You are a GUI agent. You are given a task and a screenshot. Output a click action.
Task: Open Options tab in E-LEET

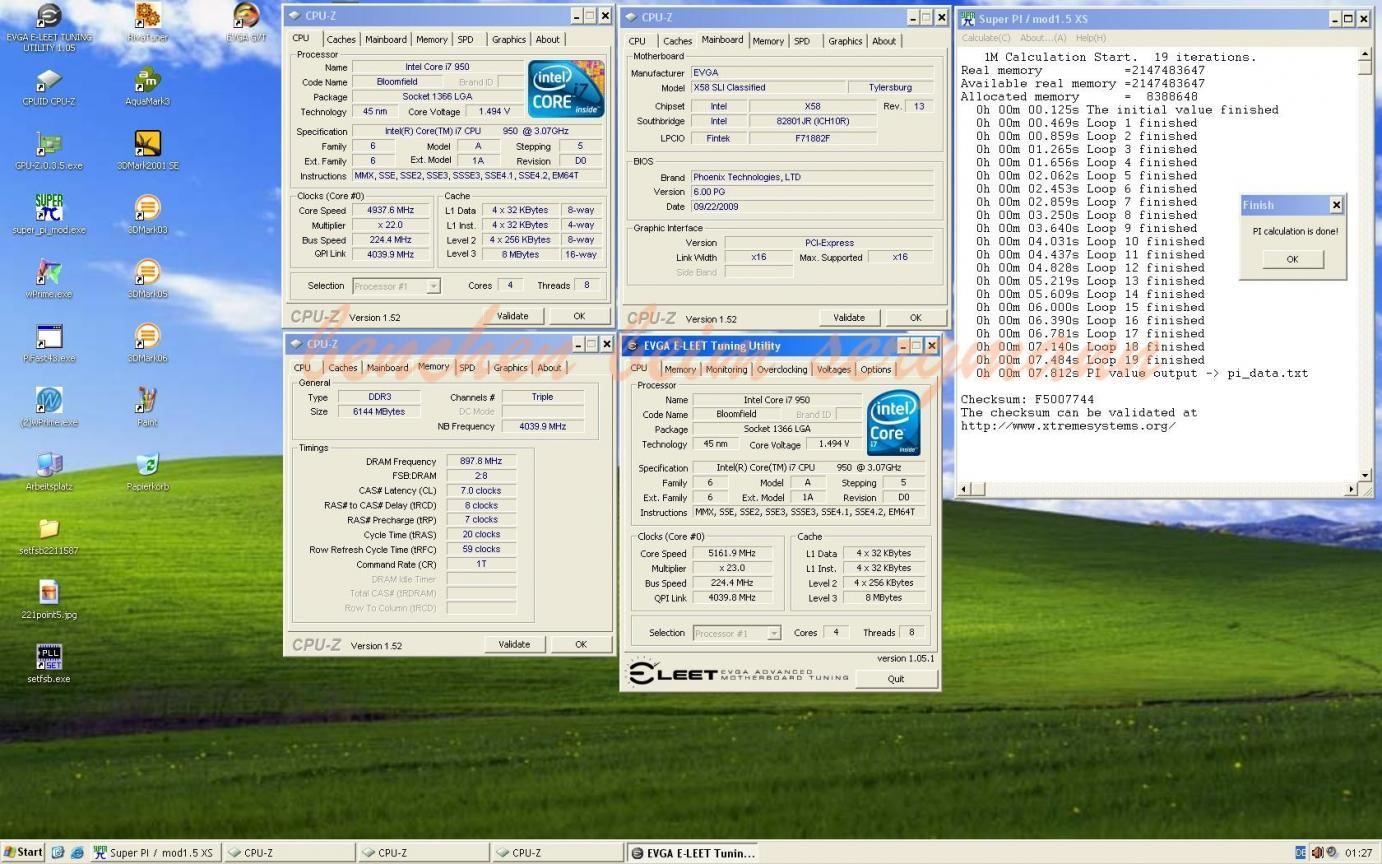coord(876,369)
